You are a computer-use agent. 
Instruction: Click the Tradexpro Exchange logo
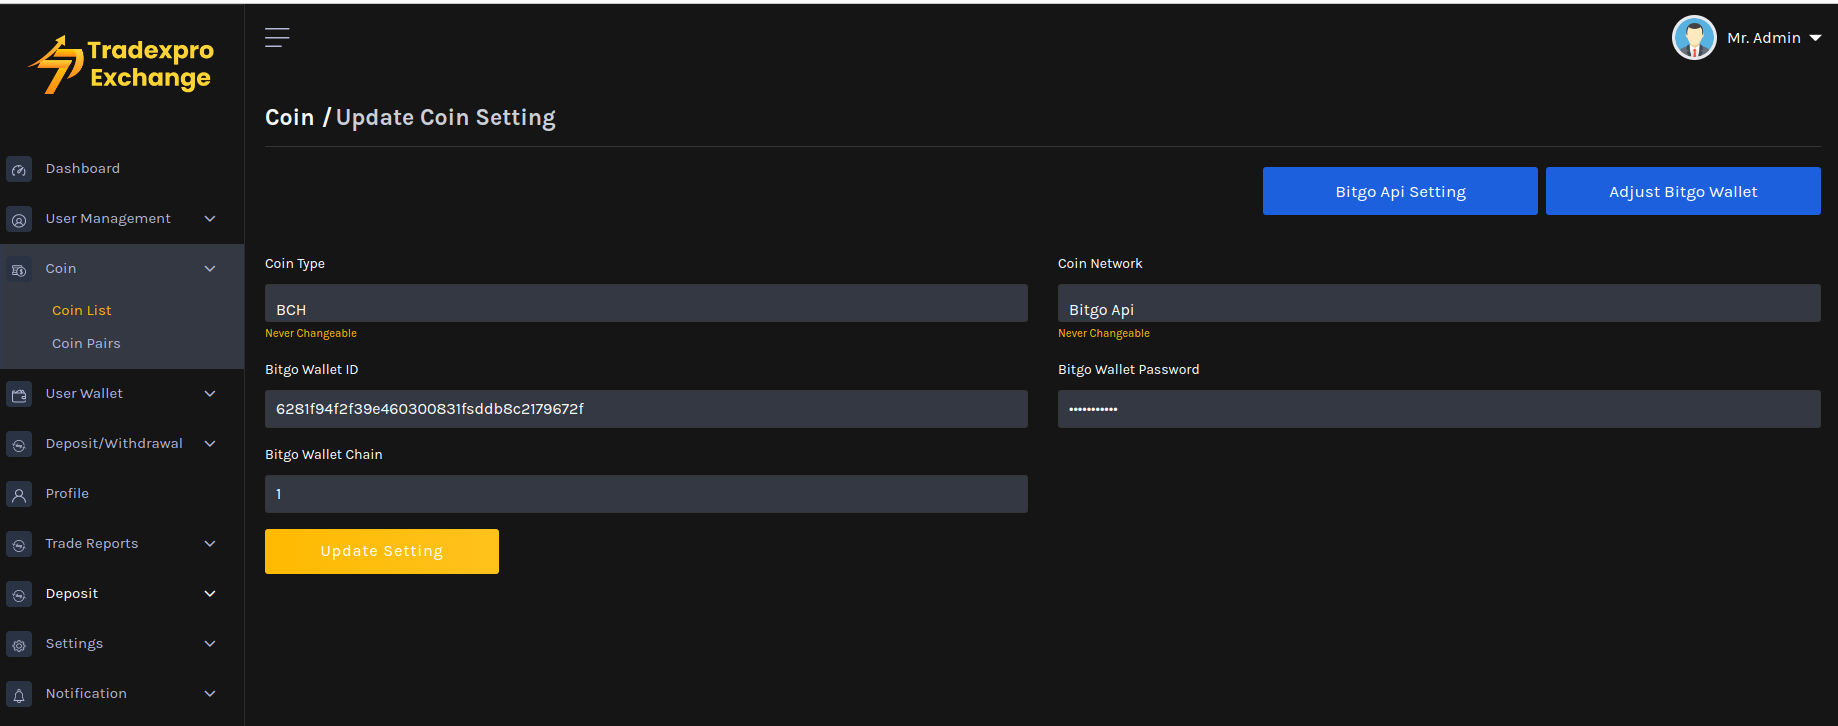click(x=122, y=65)
